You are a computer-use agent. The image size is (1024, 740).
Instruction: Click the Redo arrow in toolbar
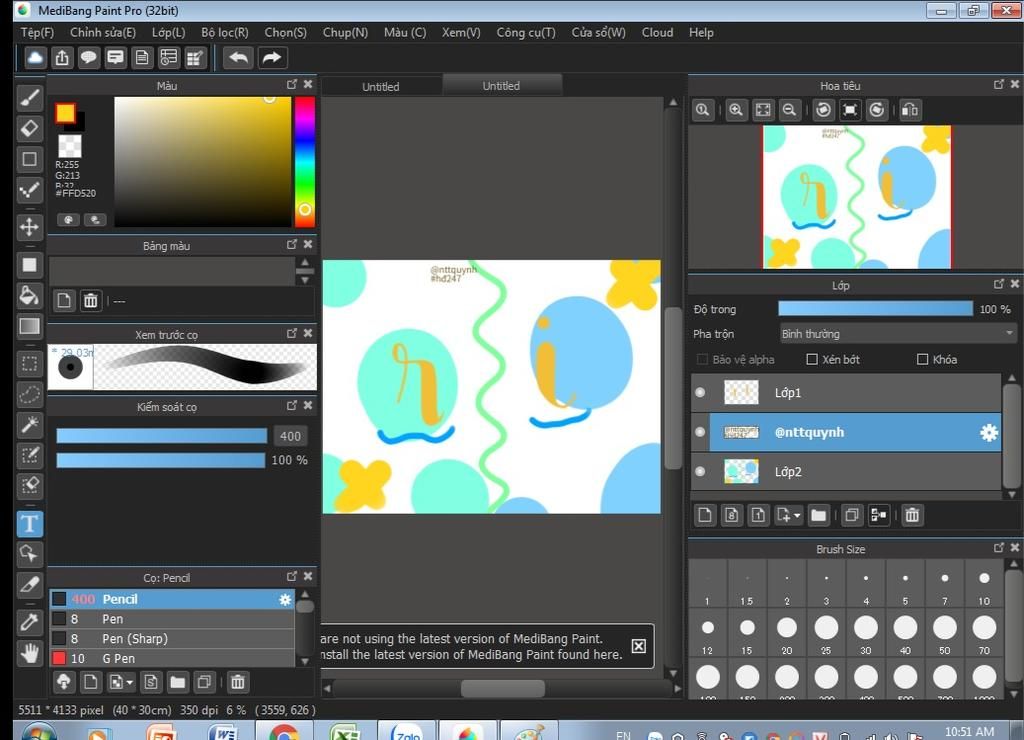pyautogui.click(x=272, y=57)
